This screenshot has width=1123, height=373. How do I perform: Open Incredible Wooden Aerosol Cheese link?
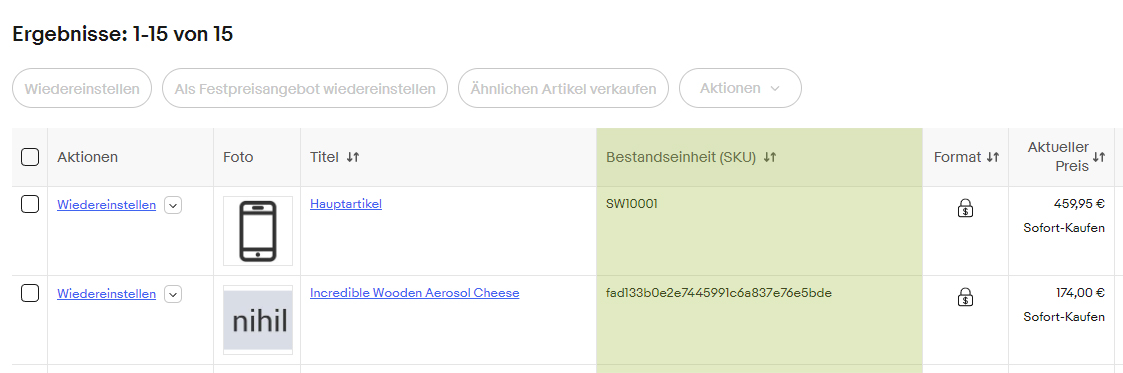415,293
